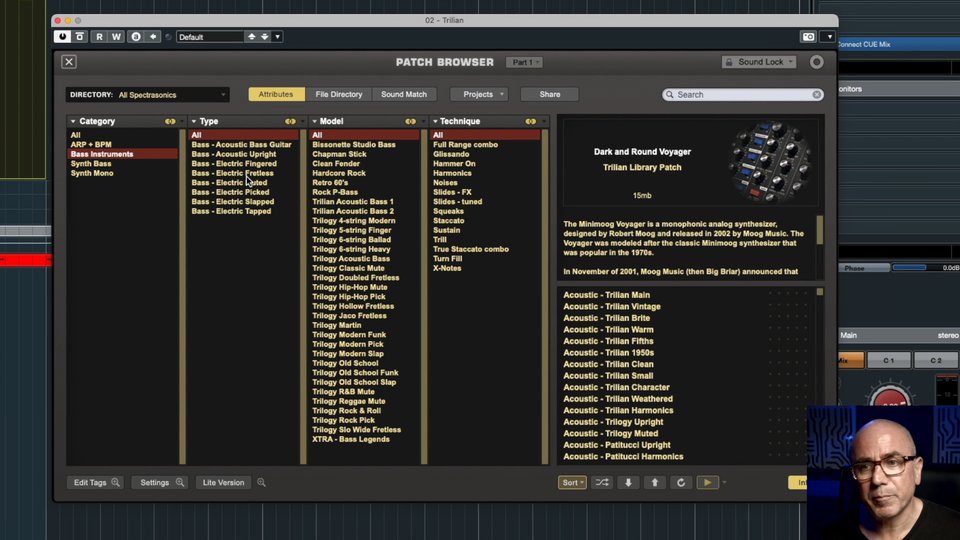This screenshot has width=960, height=540.
Task: Choose Acoustic - Trilian Main patch
Action: tap(606, 295)
